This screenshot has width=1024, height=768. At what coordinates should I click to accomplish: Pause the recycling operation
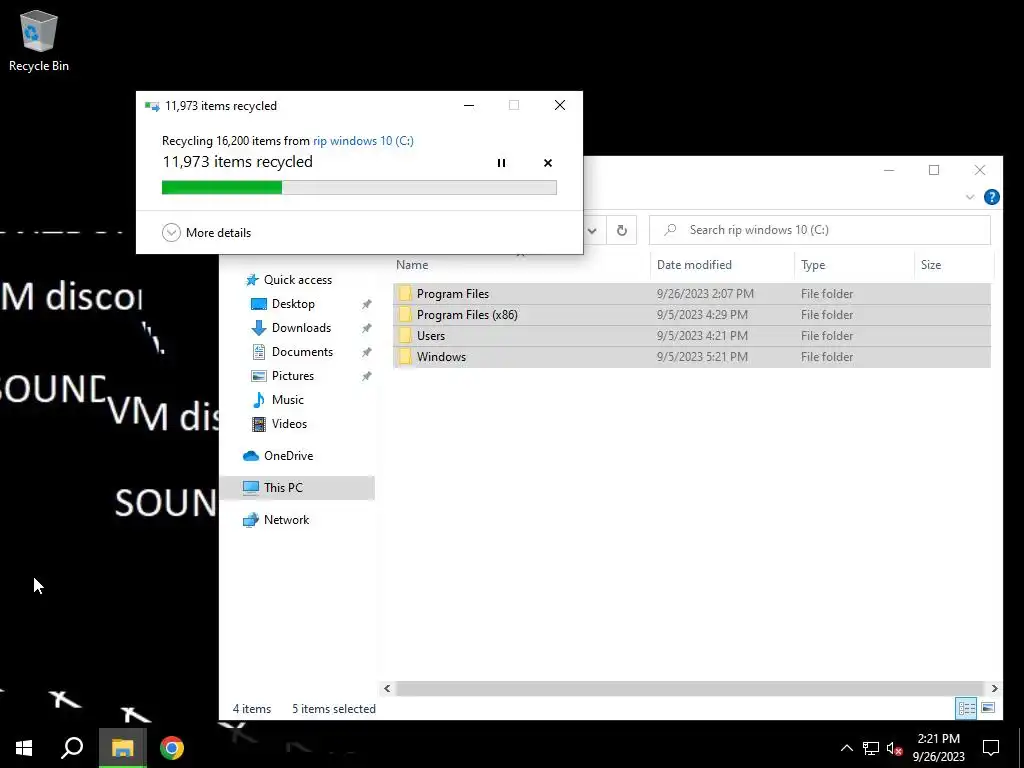(x=501, y=163)
